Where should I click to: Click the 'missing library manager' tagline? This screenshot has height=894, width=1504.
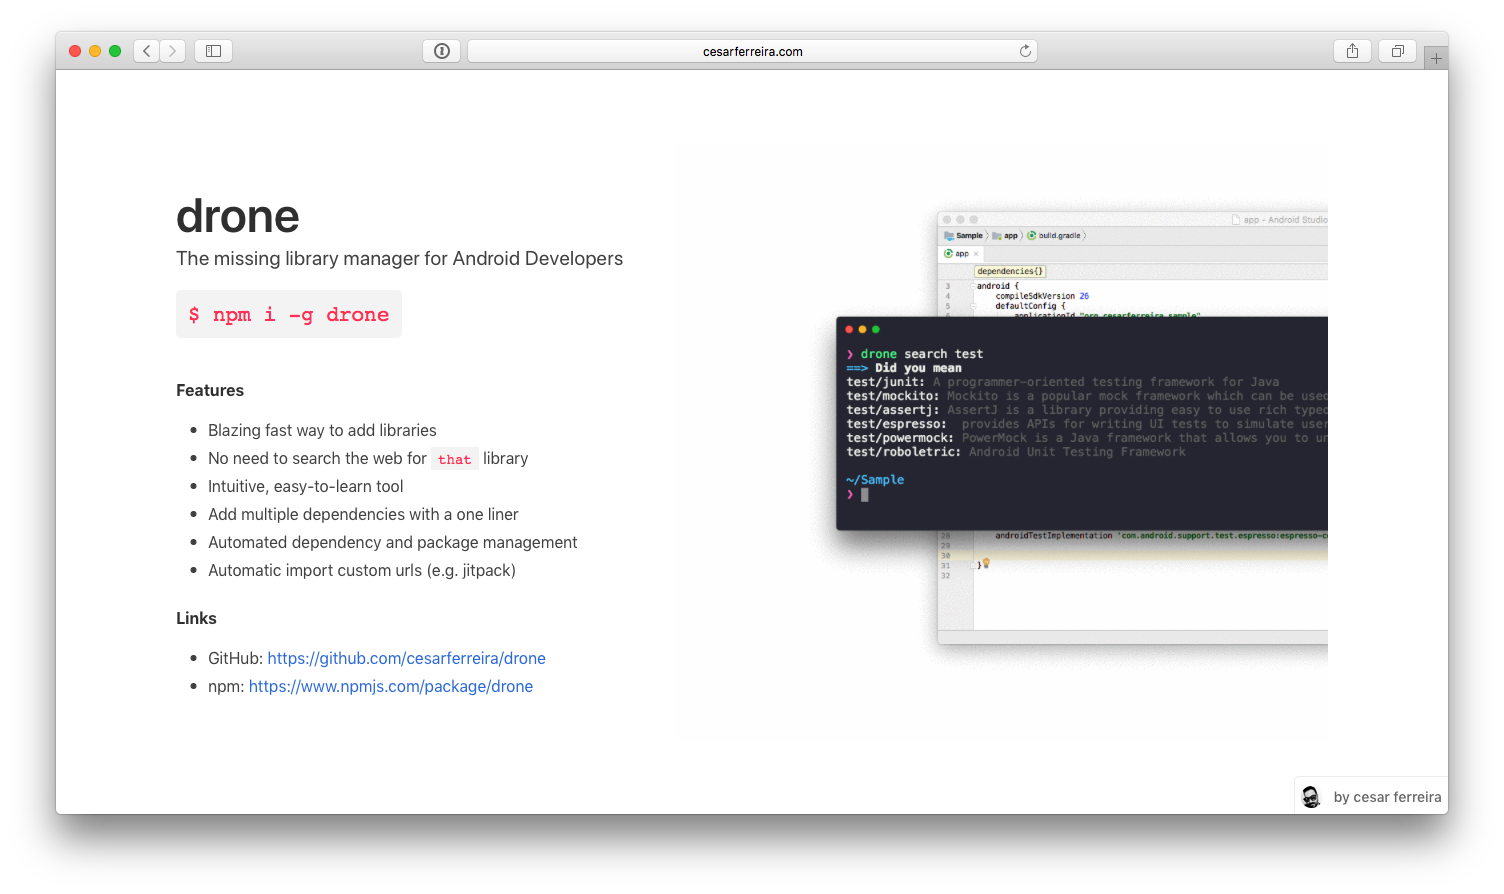tap(399, 258)
